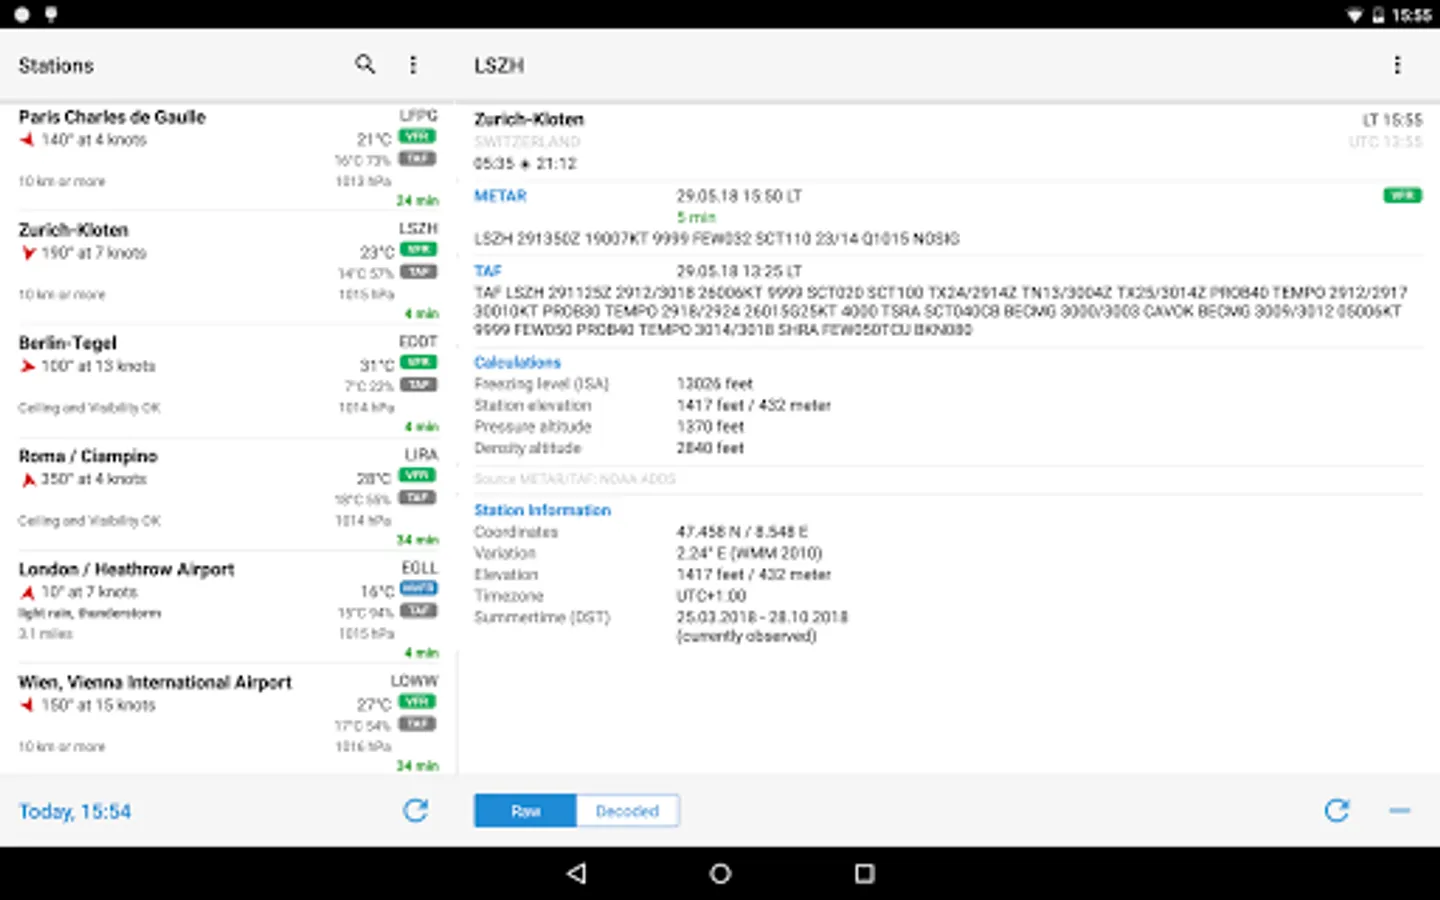Tap the wind arrow for Berlin-Tegel
Image resolution: width=1440 pixels, height=900 pixels.
click(x=27, y=366)
